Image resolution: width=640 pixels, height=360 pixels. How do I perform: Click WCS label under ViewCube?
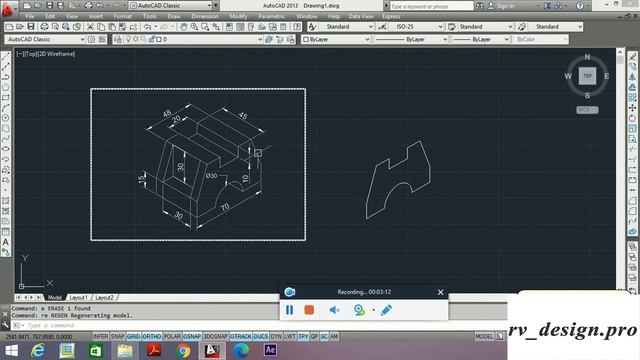587,110
